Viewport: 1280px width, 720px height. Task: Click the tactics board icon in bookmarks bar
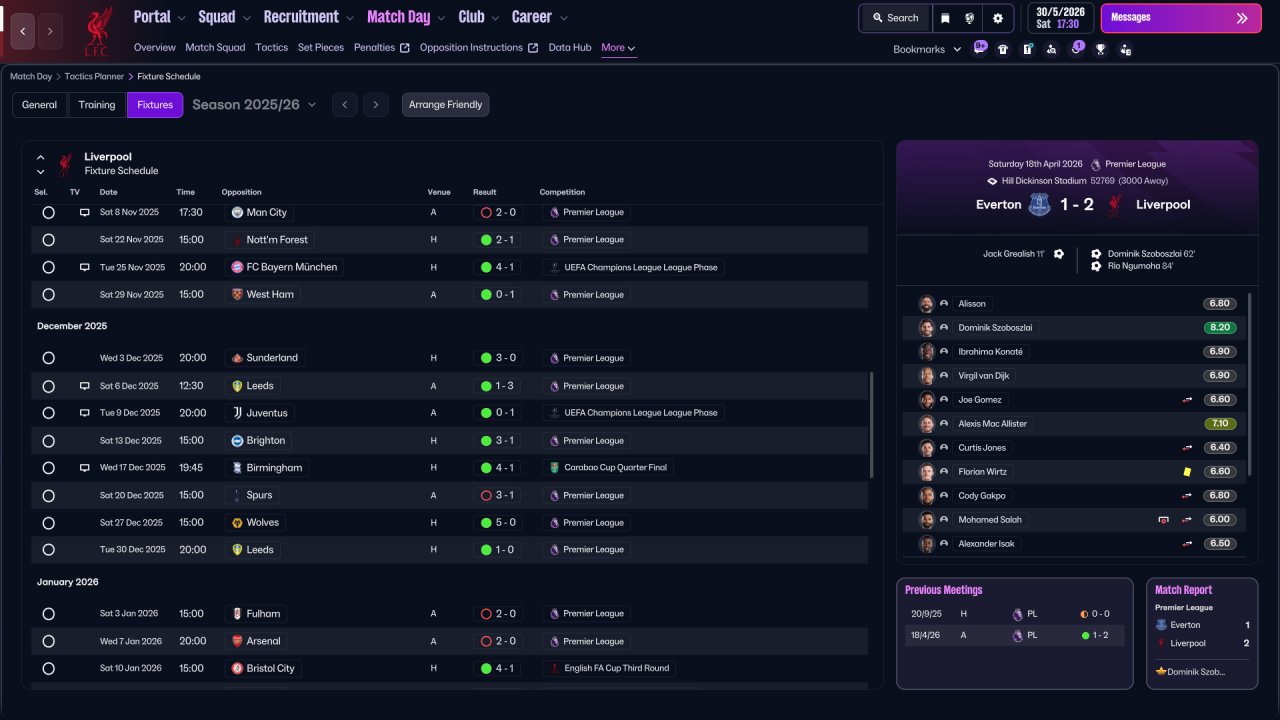pyautogui.click(x=1028, y=49)
